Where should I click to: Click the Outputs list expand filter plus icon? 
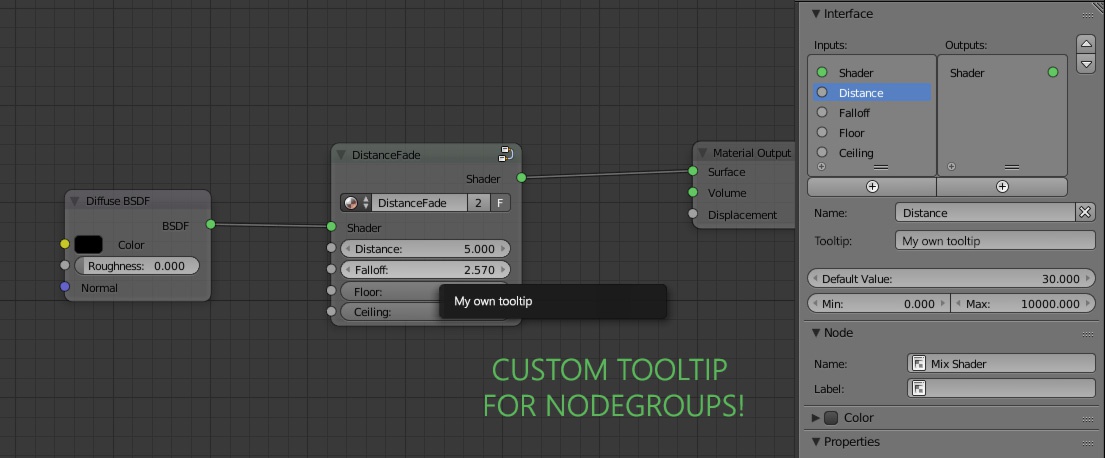click(x=951, y=167)
